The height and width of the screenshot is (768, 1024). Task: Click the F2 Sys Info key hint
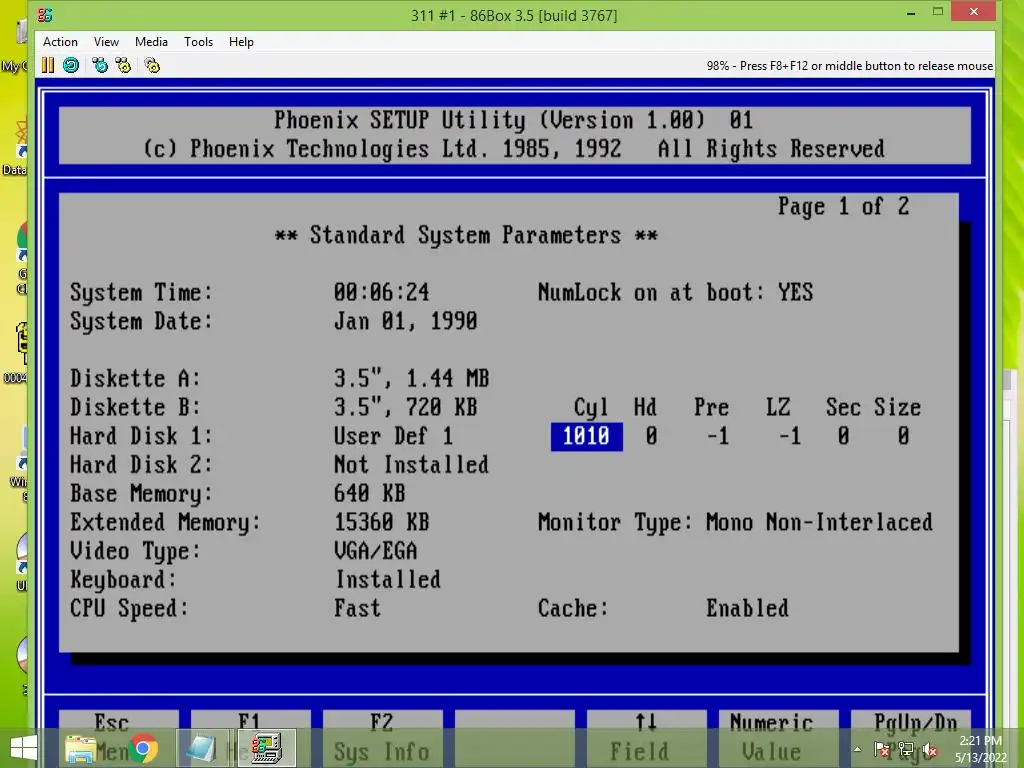[382, 738]
